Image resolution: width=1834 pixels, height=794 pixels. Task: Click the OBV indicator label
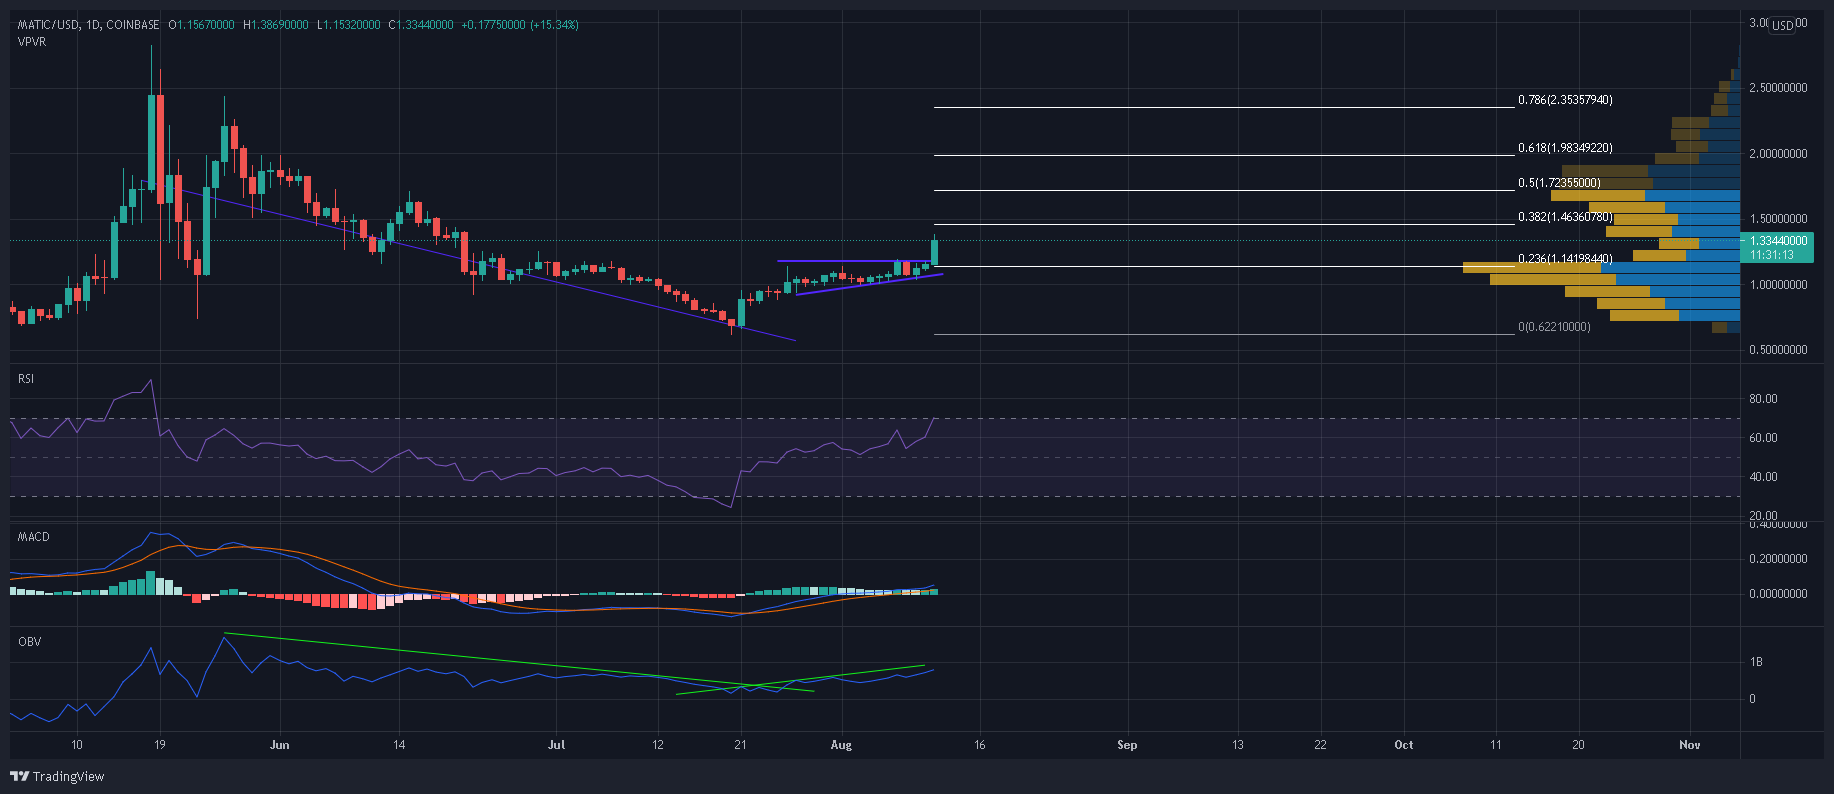pos(30,641)
